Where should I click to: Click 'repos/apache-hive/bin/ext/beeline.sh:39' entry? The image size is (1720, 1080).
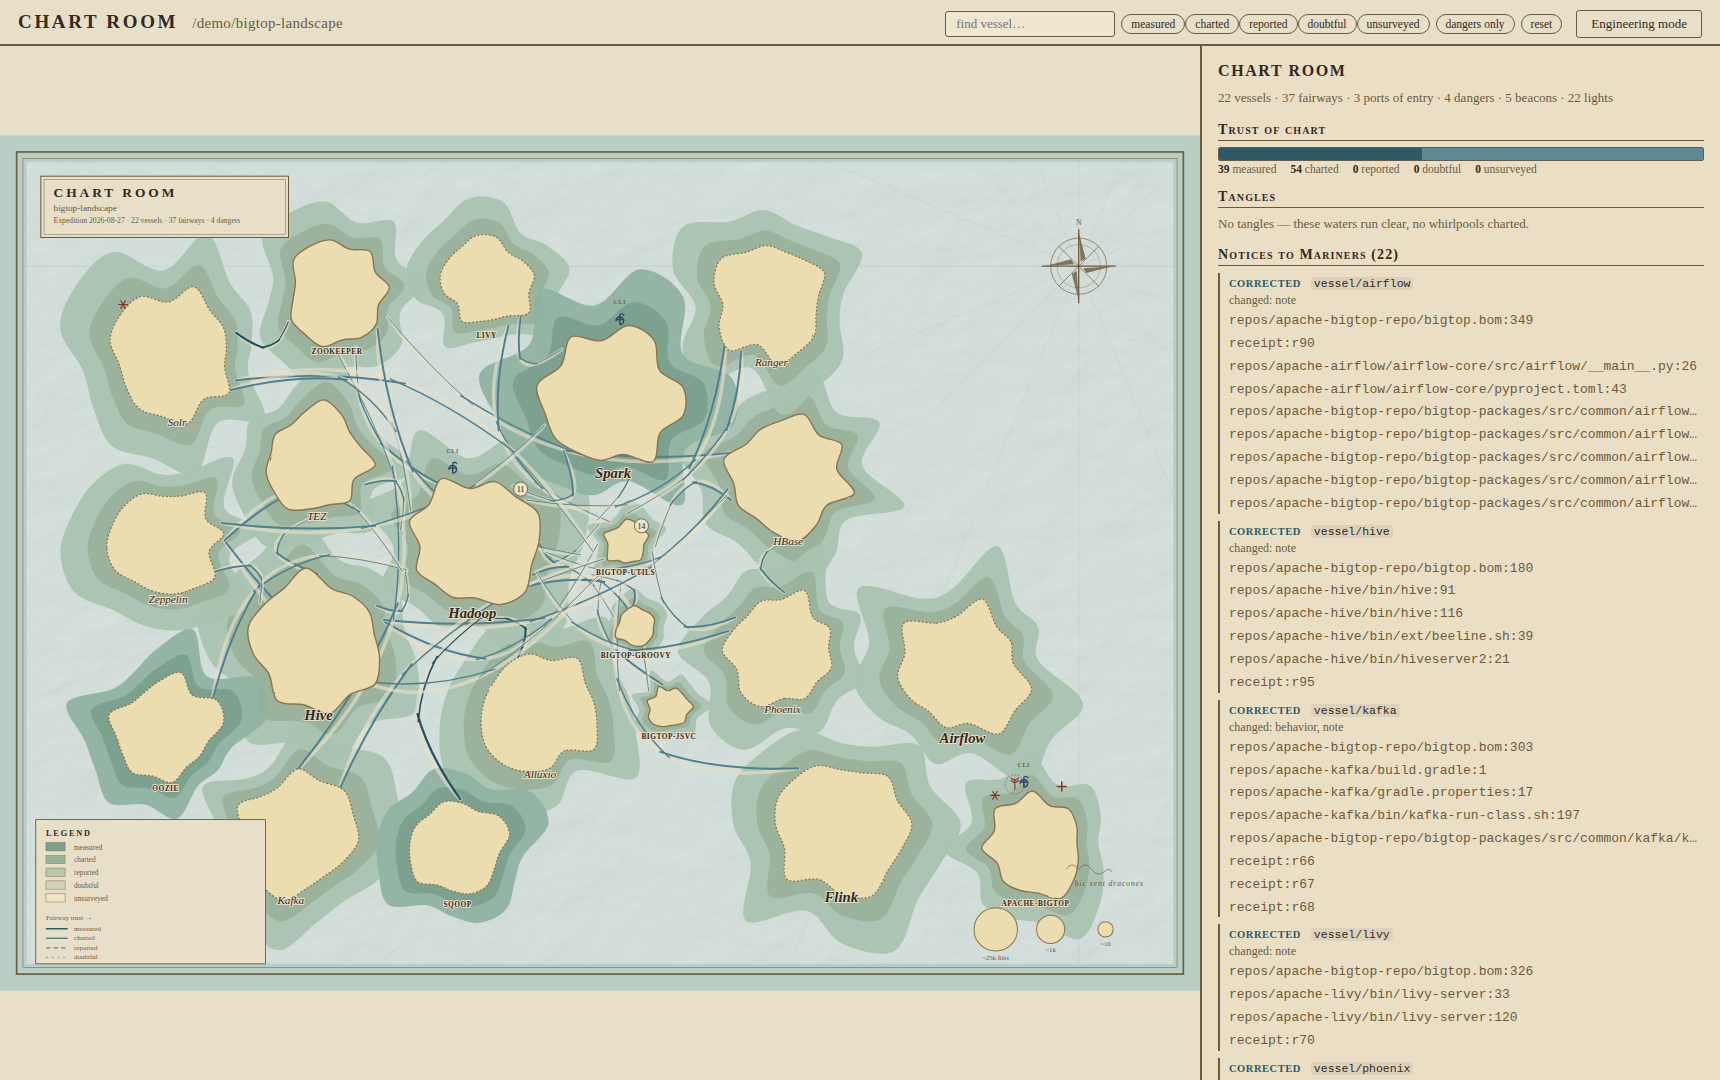pyautogui.click(x=1381, y=636)
